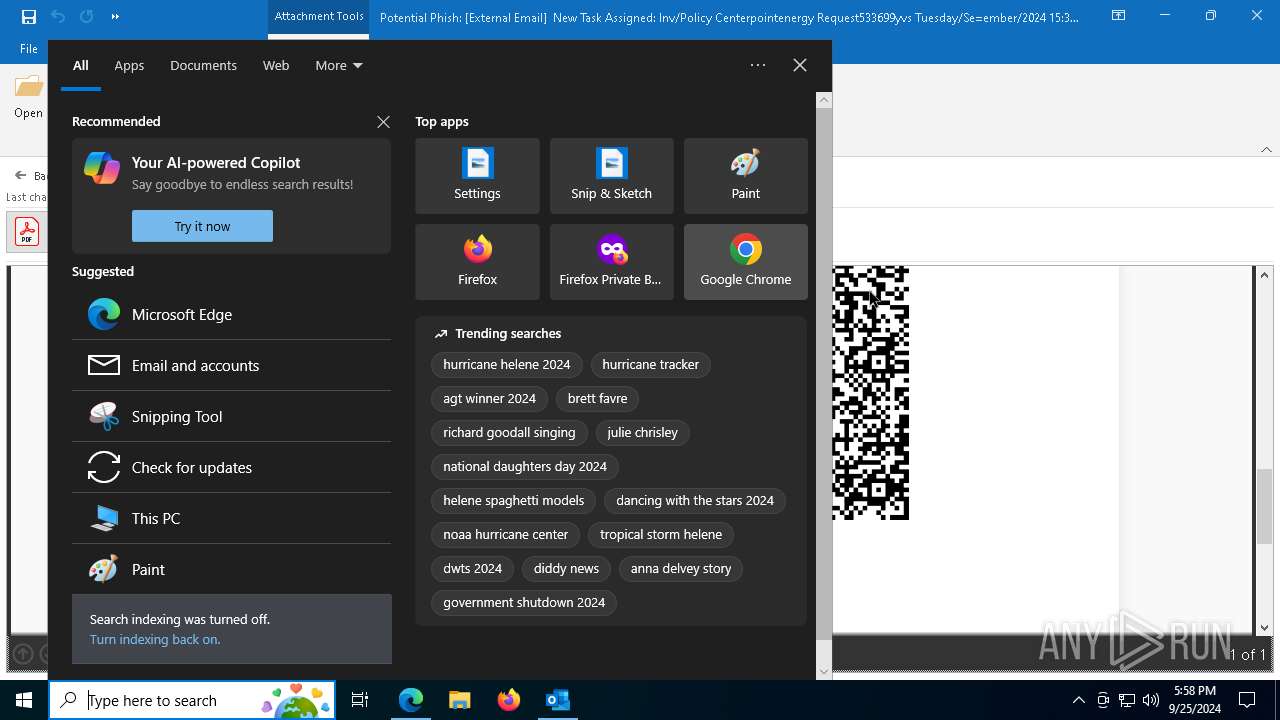1280x720 pixels.
Task: Open Firefox from taskbar
Action: (x=508, y=700)
